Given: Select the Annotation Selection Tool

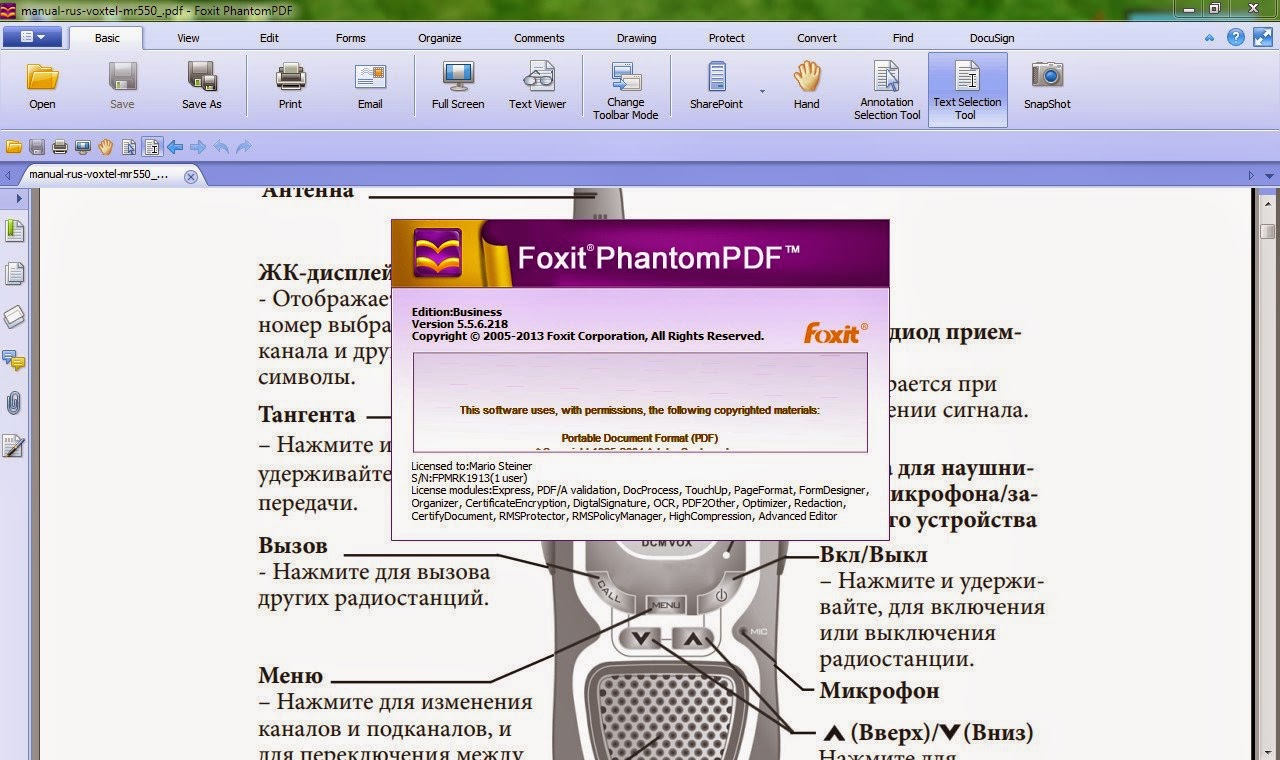Looking at the screenshot, I should pos(887,90).
